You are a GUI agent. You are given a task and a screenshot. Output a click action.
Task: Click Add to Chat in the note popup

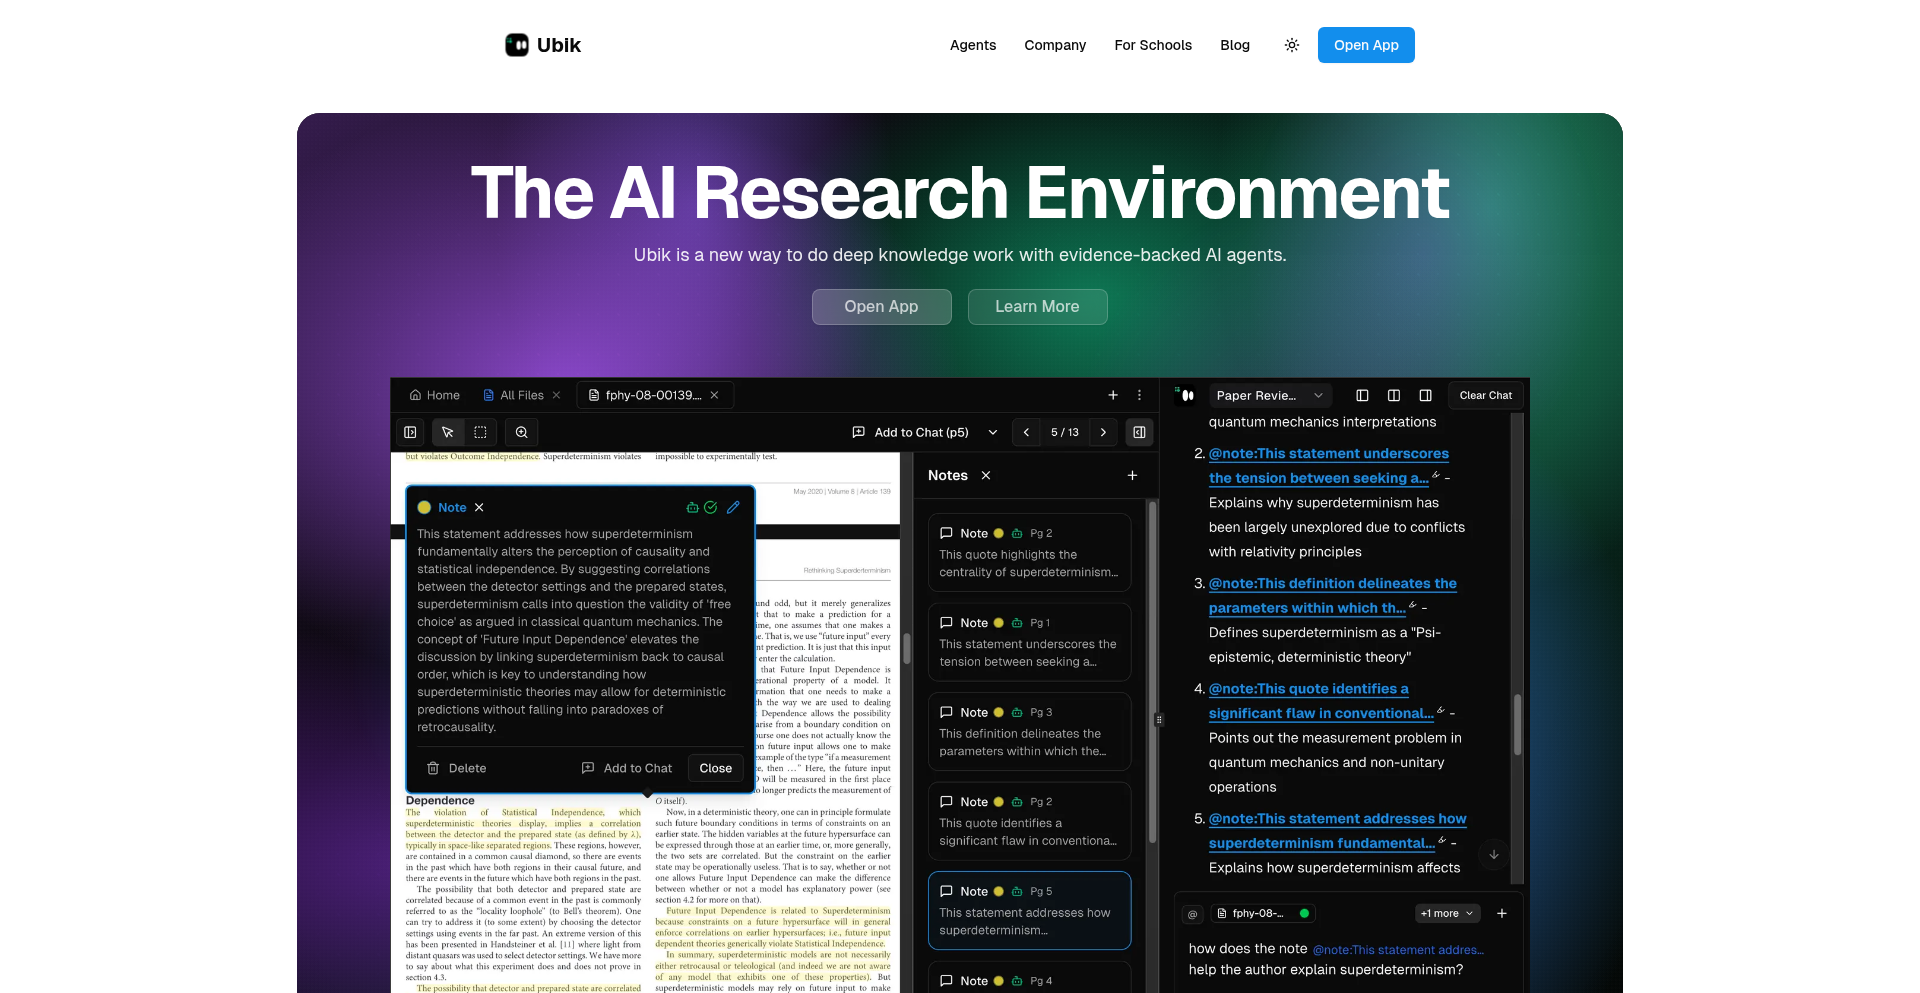coord(627,768)
